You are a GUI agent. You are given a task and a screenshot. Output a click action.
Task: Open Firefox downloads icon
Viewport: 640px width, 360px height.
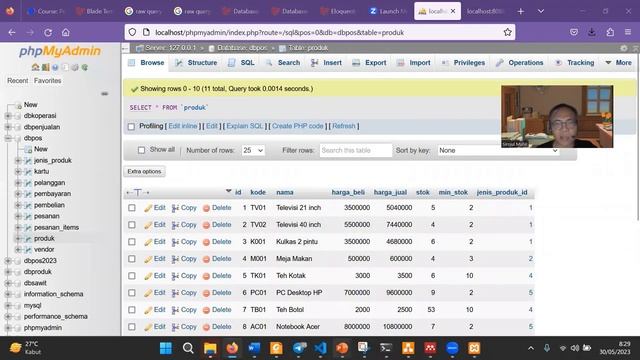592,32
